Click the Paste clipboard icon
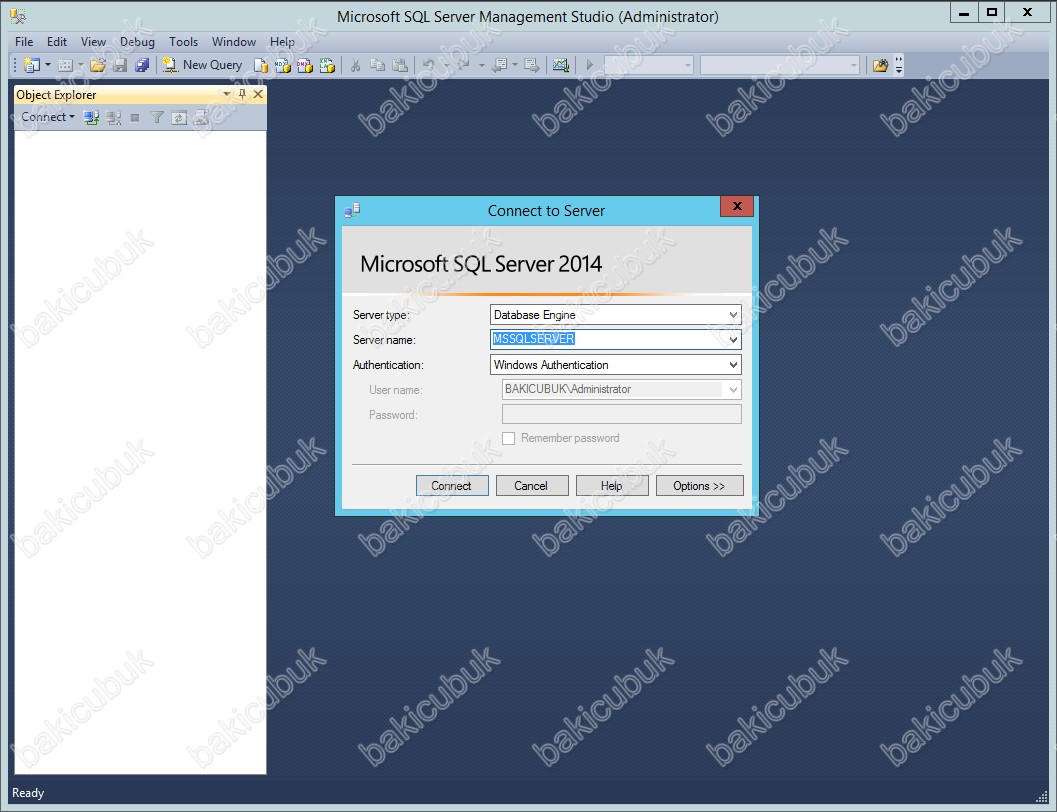This screenshot has width=1057, height=812. coord(400,65)
